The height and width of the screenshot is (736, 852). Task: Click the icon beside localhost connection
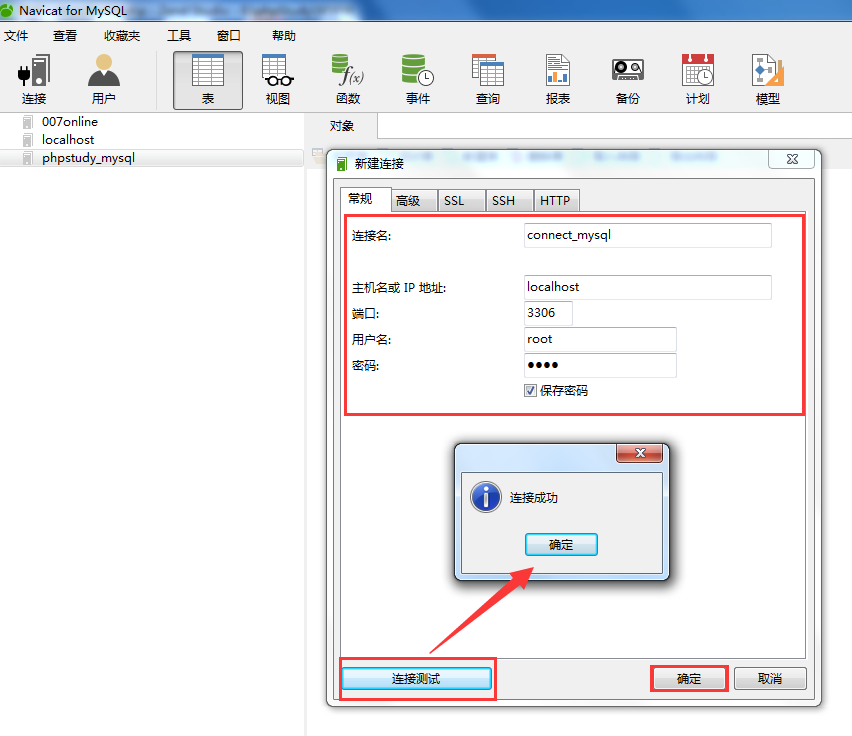[x=28, y=140]
